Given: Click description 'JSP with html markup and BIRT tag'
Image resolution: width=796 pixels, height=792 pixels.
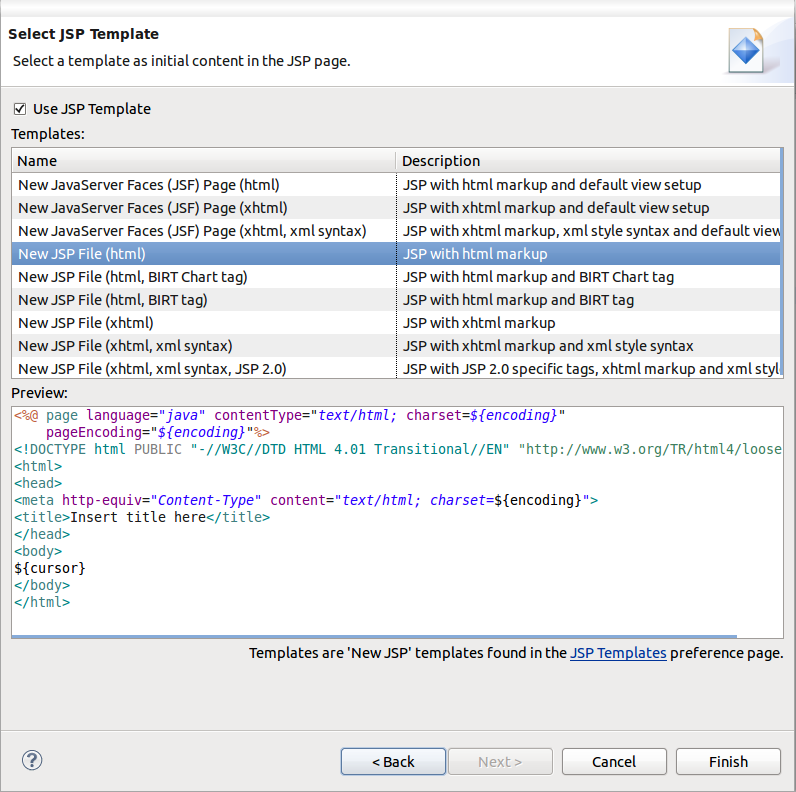Looking at the screenshot, I should (518, 300).
